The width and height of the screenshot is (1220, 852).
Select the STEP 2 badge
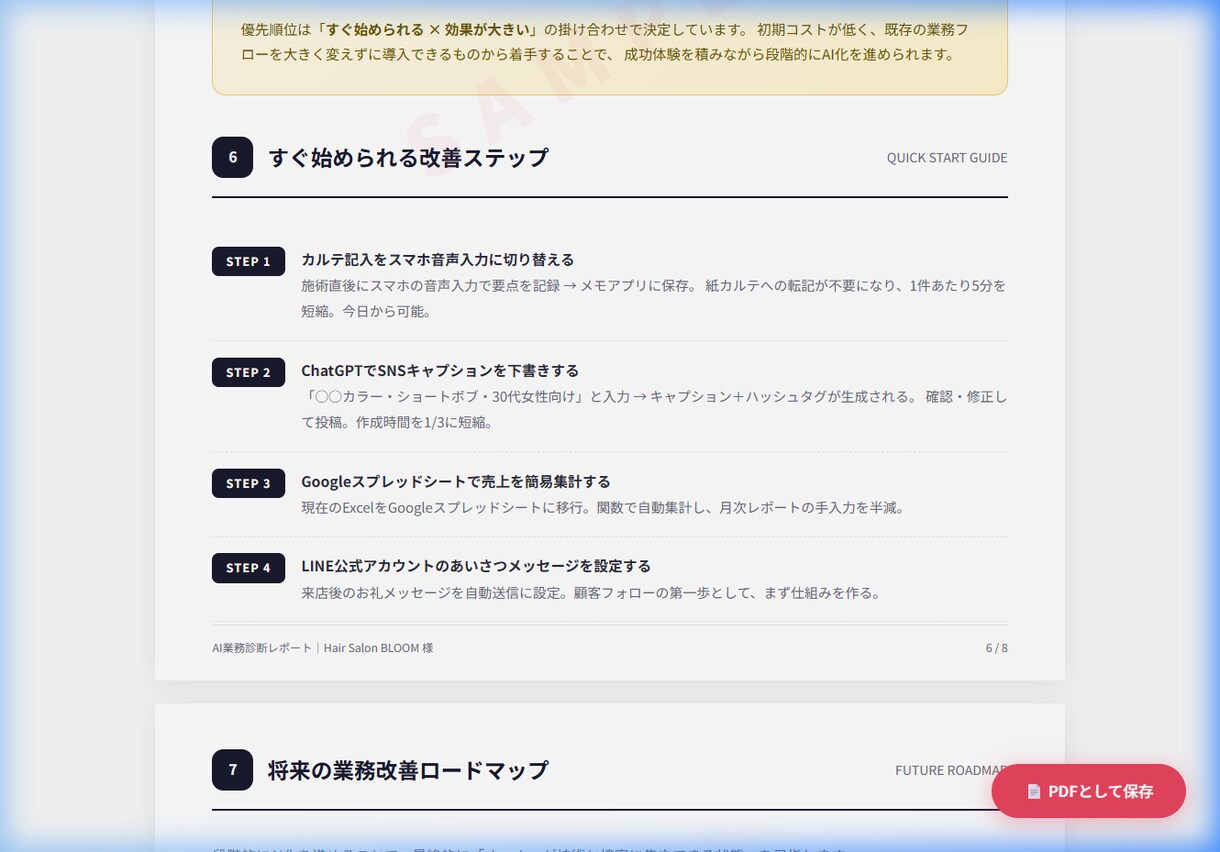248,372
